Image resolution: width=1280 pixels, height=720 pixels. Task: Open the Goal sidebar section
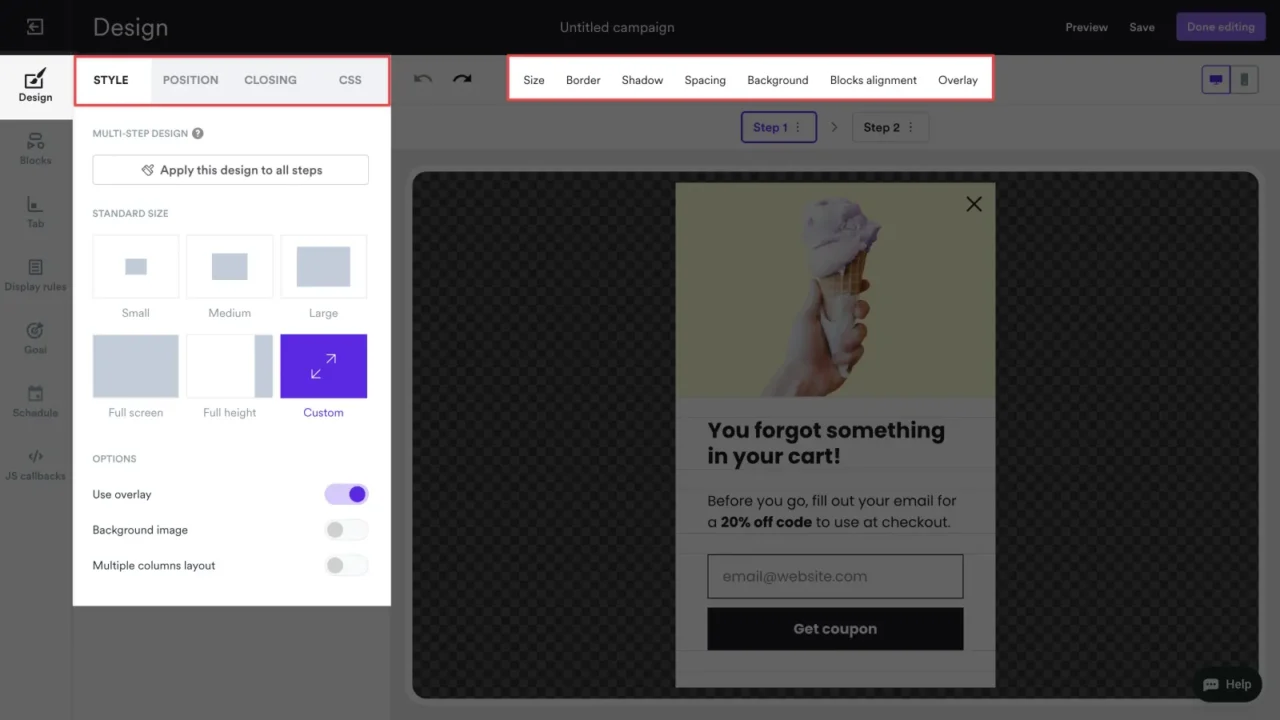click(35, 338)
